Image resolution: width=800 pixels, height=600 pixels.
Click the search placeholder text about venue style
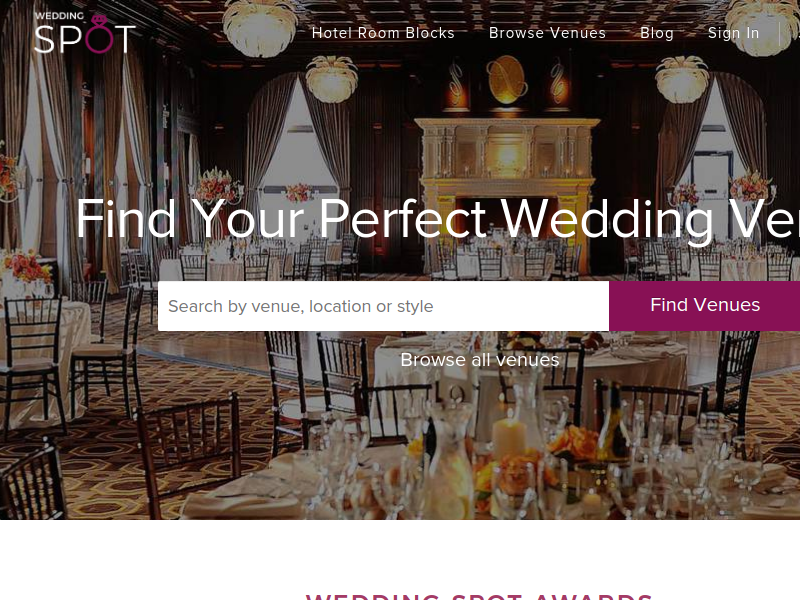pyautogui.click(x=301, y=306)
